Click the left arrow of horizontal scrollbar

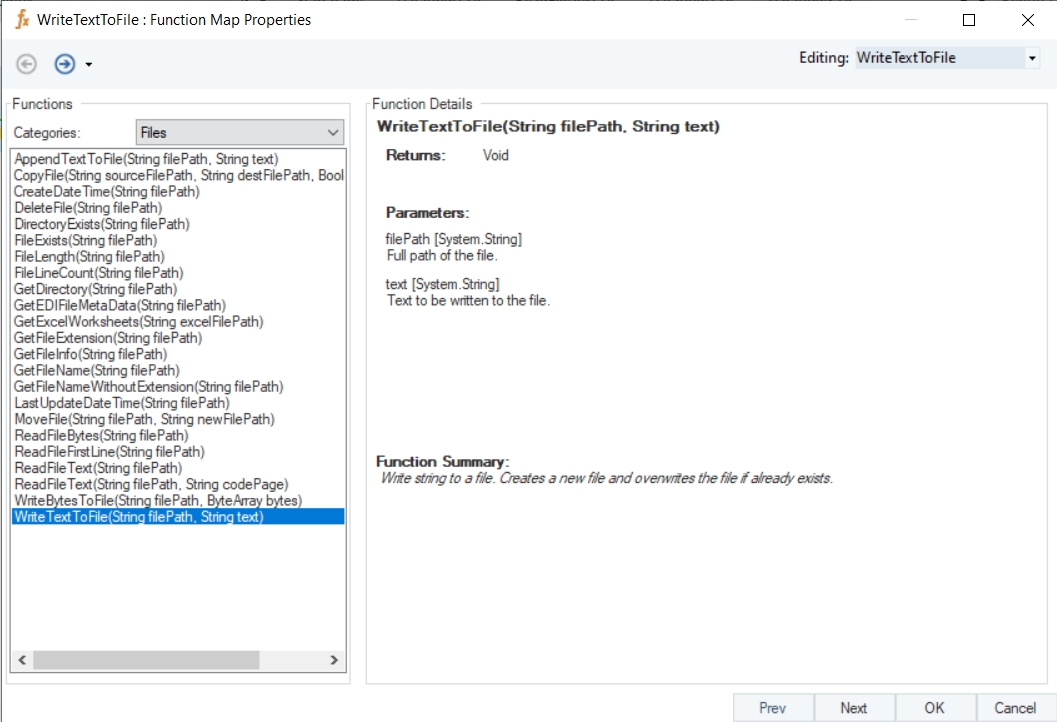(x=22, y=660)
